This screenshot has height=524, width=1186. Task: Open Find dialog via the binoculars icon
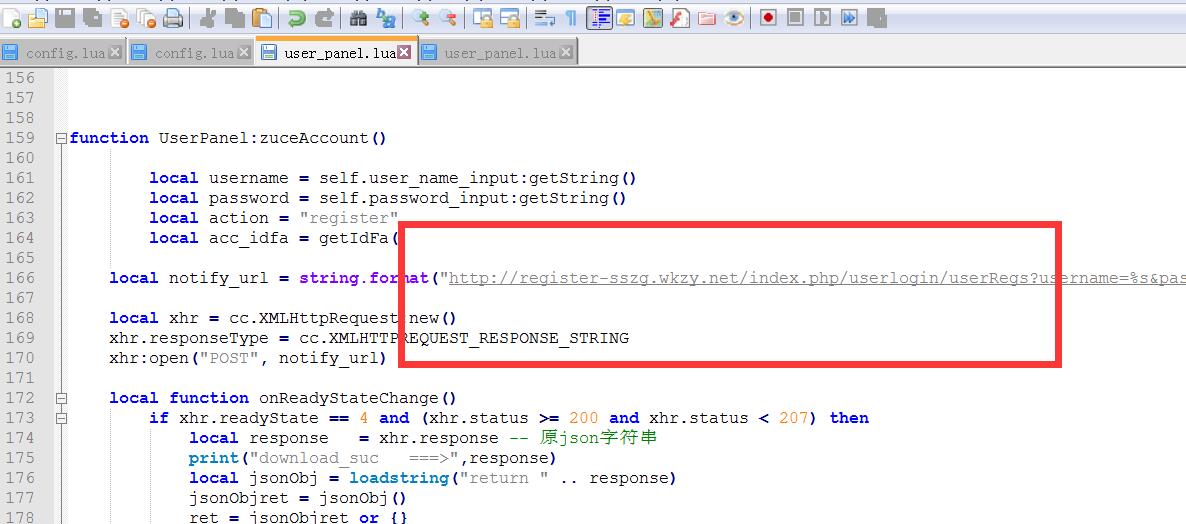click(x=358, y=17)
